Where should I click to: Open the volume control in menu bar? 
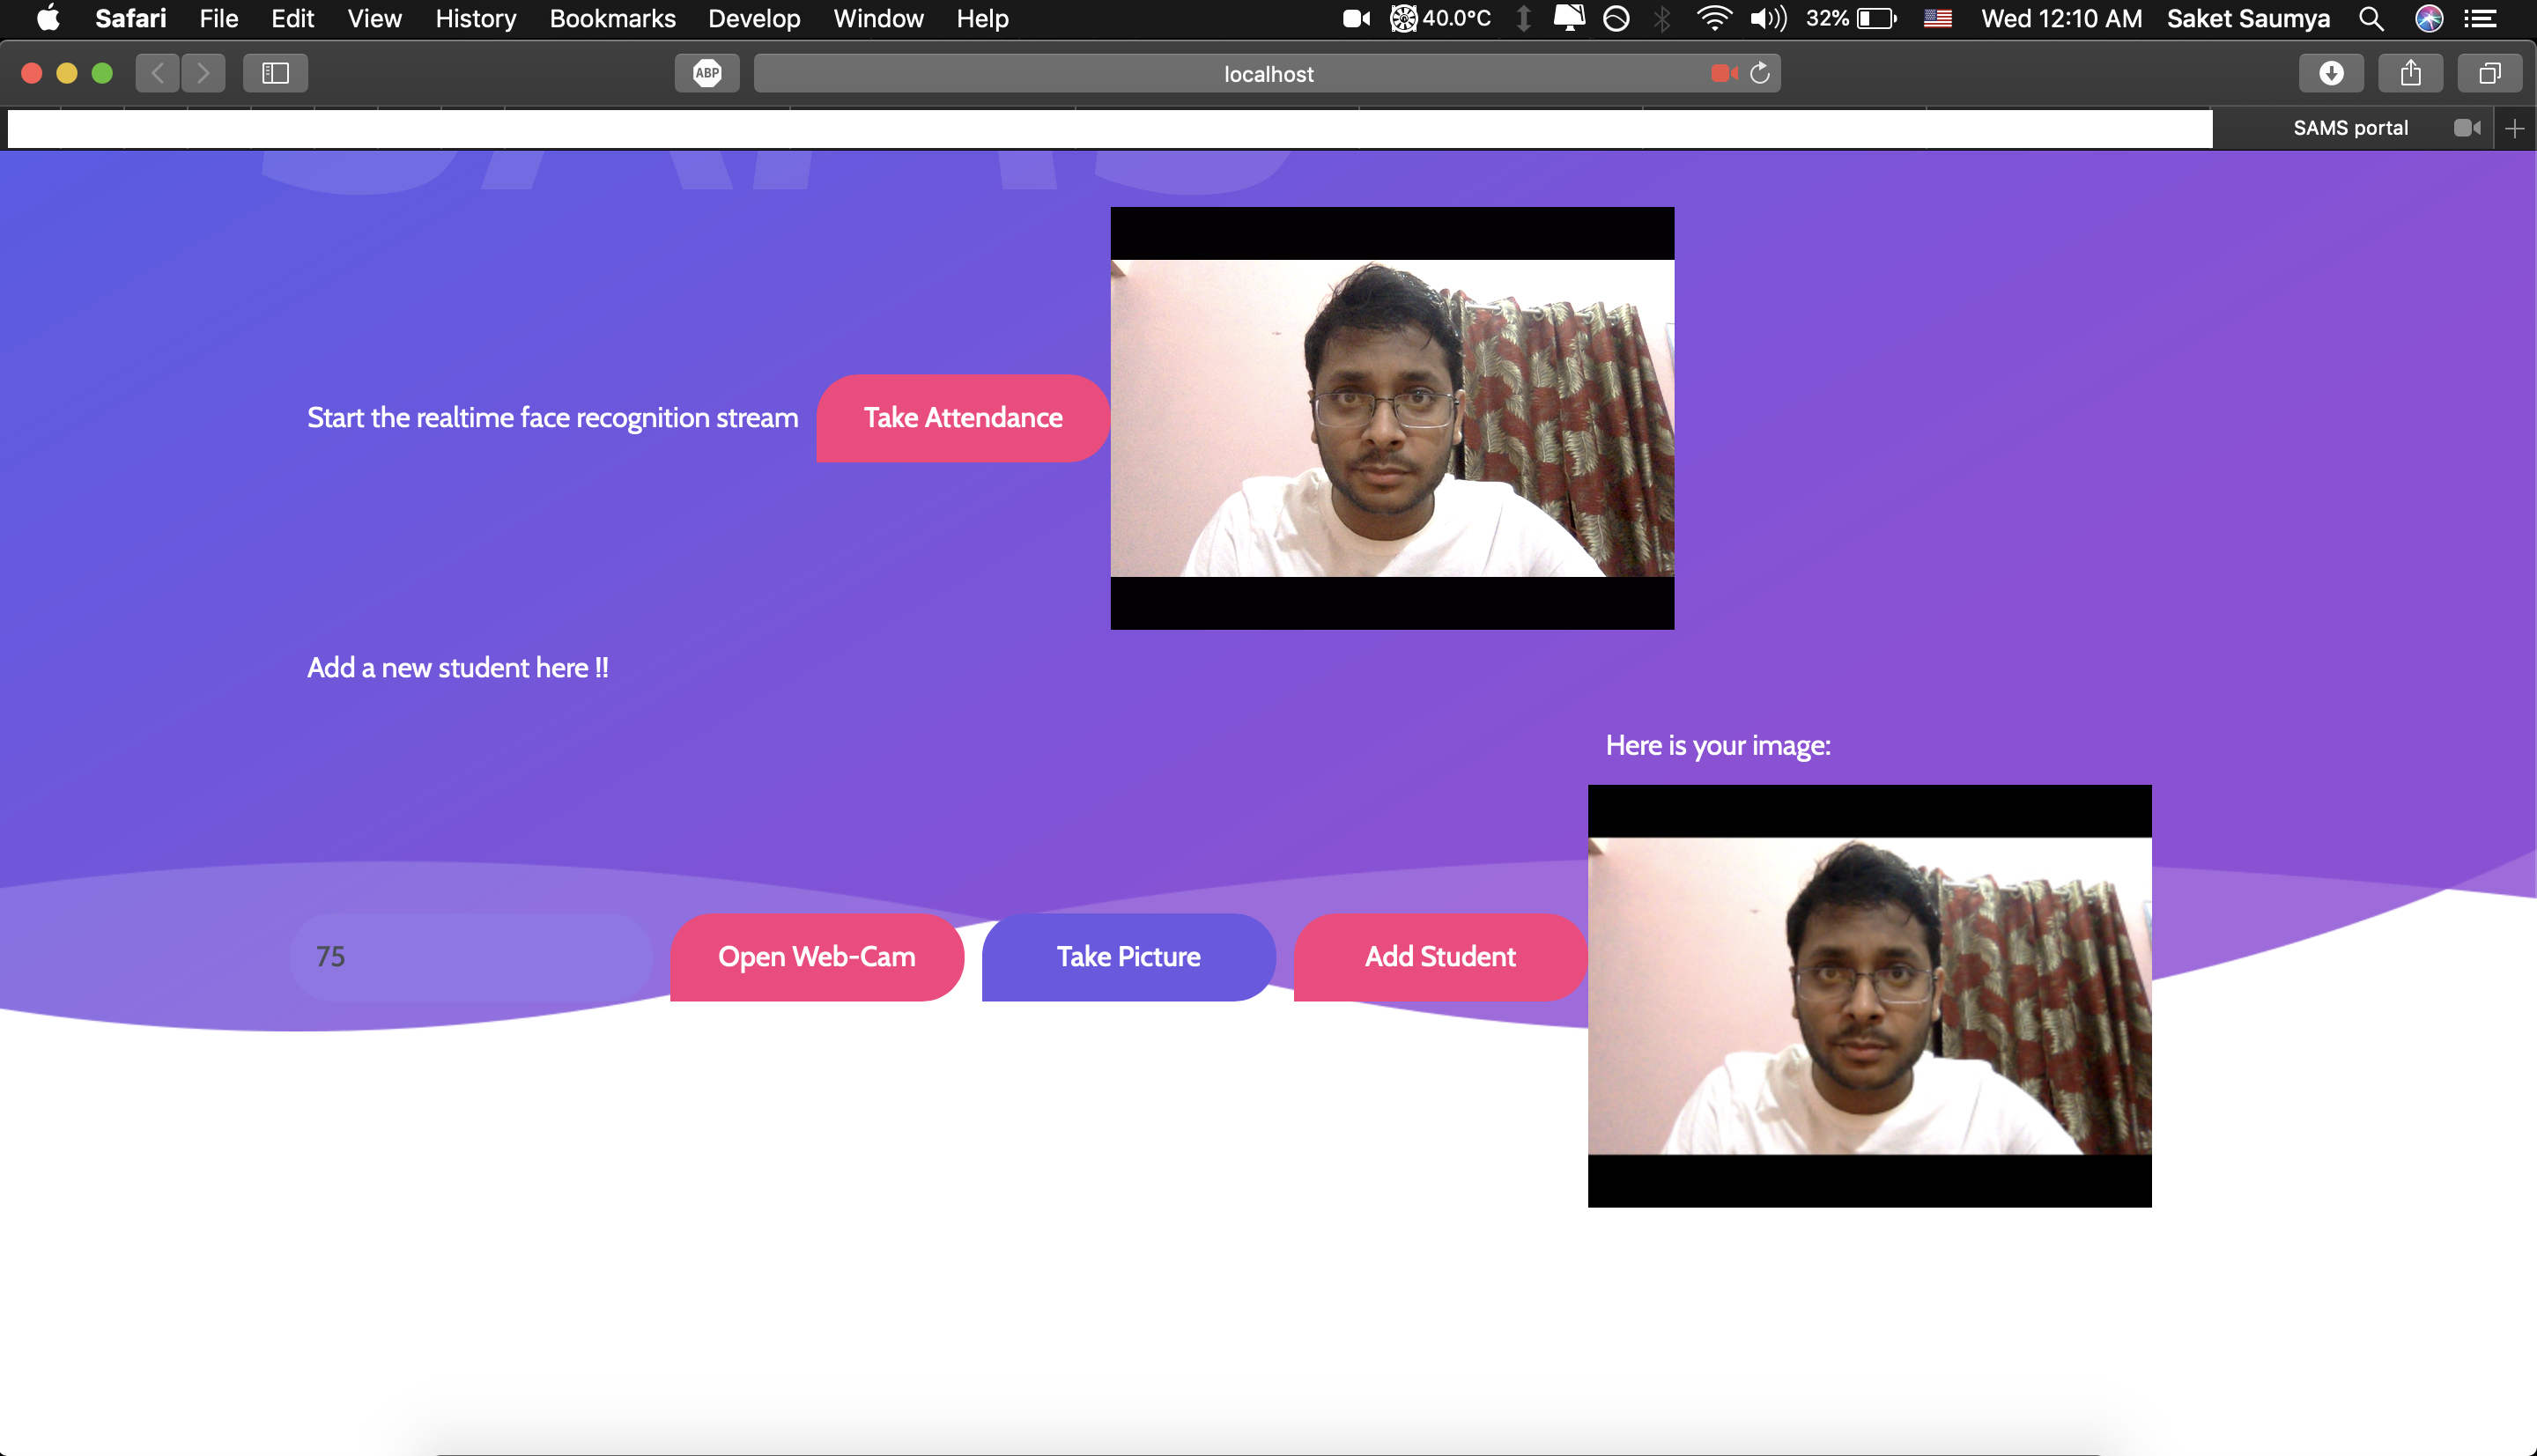pos(1768,18)
